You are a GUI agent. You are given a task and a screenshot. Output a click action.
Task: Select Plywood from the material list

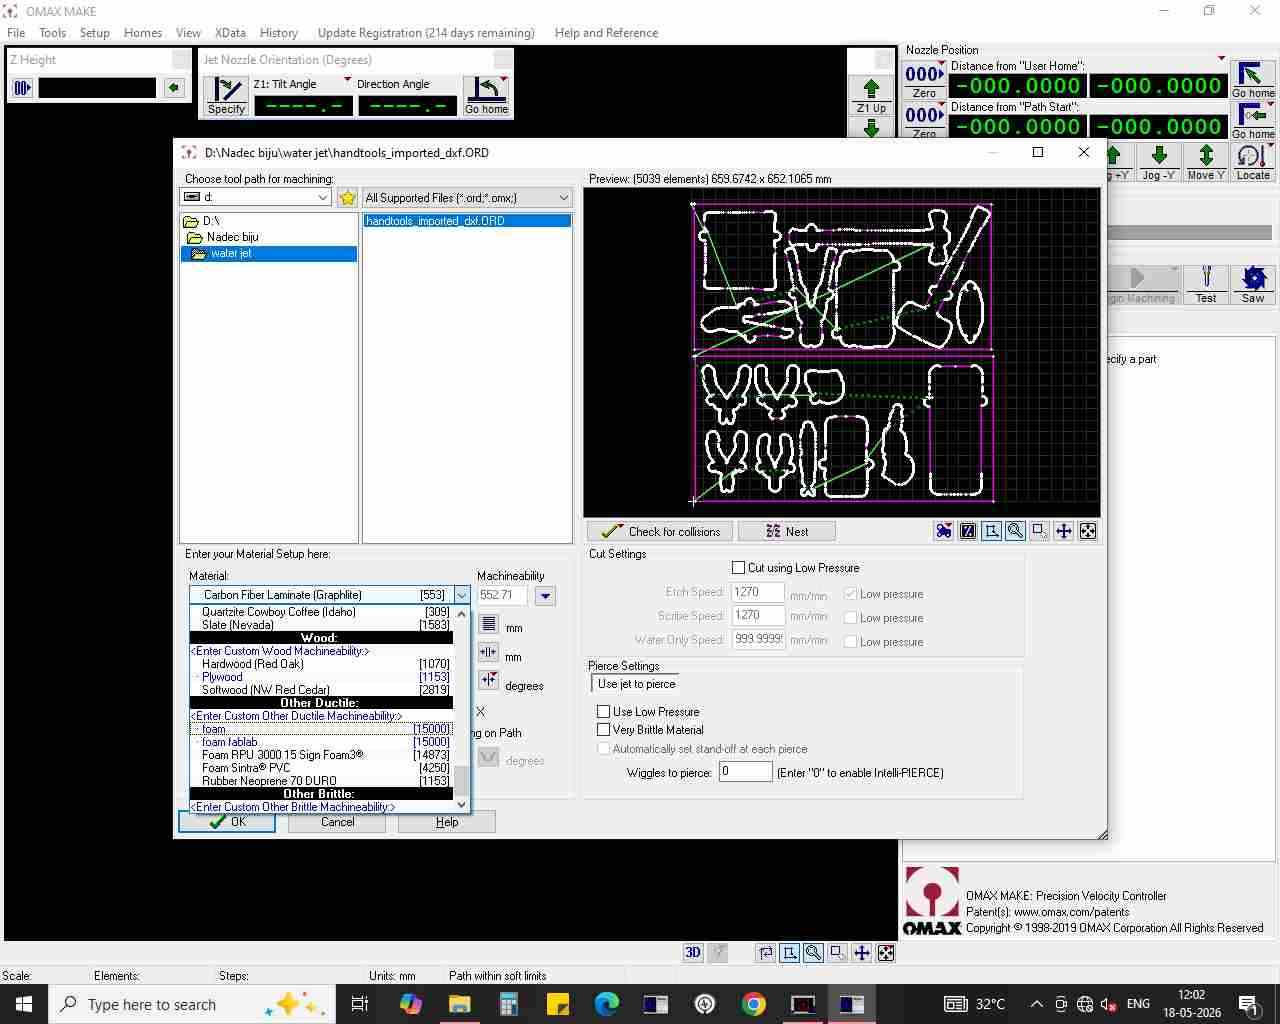321,677
